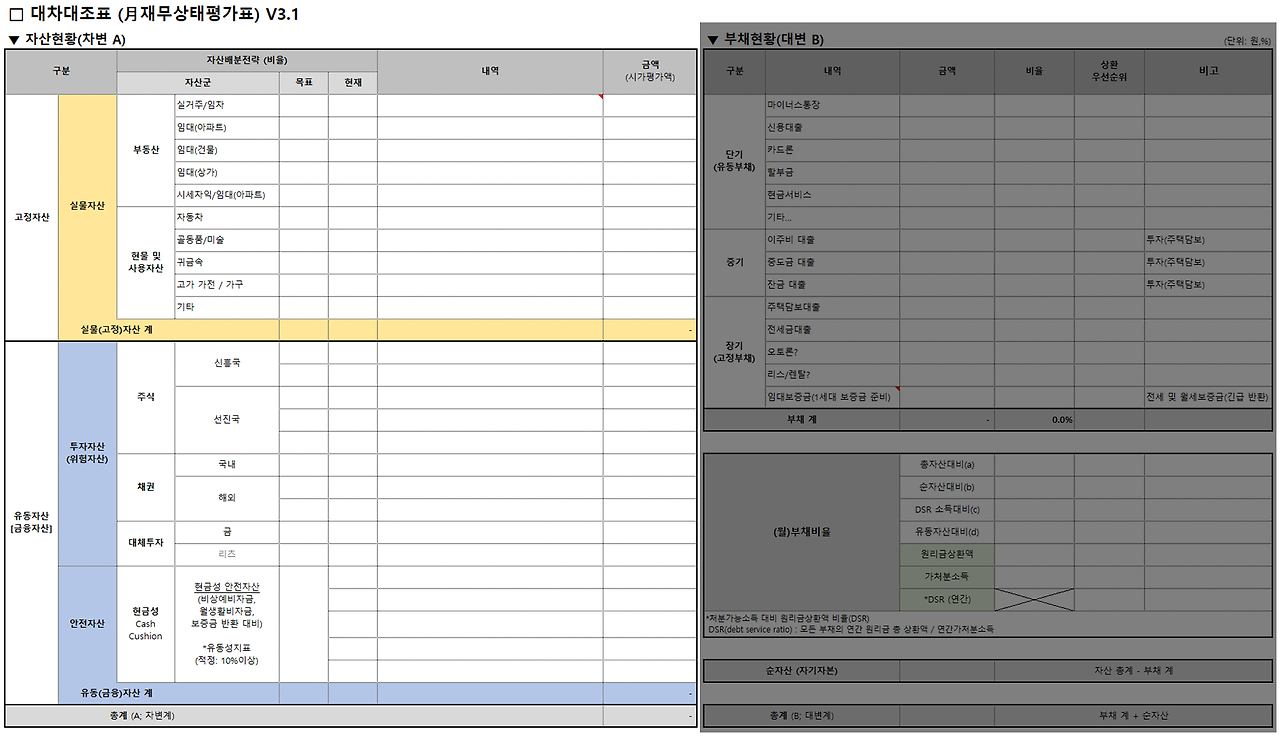
Task: Select the '해외' bond cell
Action: [x=227, y=498]
